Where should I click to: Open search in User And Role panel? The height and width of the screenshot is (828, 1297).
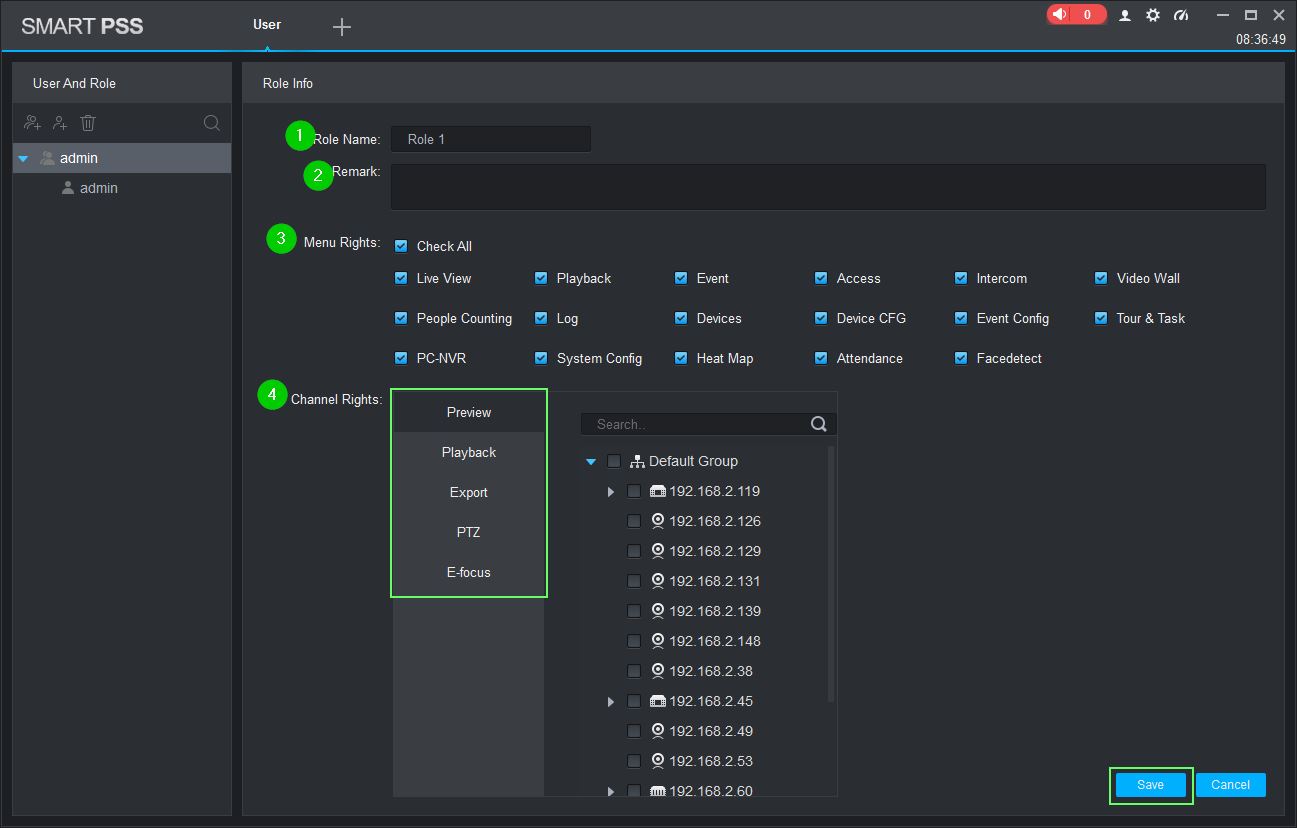click(x=212, y=123)
